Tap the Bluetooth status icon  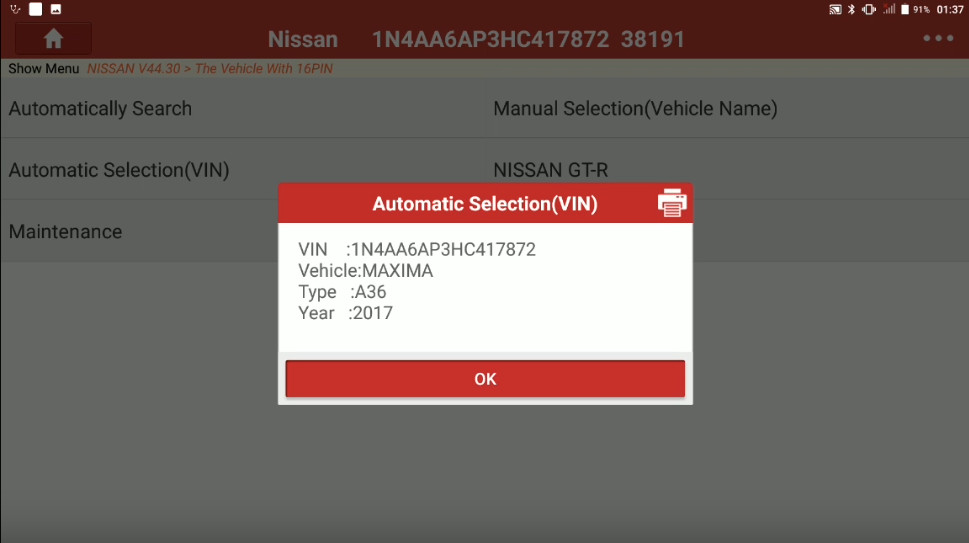(852, 9)
